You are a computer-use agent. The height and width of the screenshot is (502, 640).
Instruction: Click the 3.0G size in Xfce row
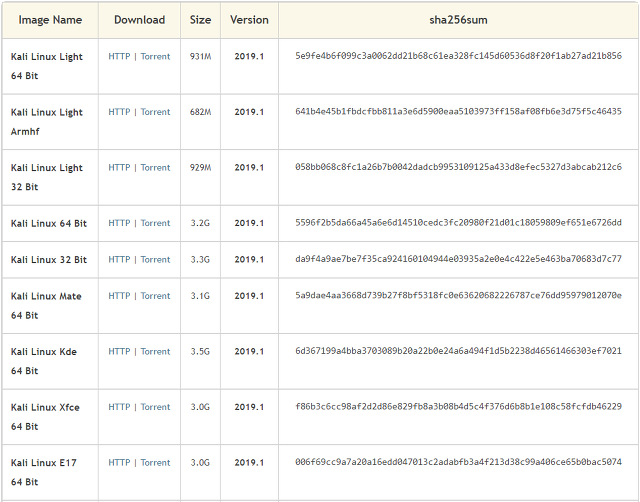[x=200, y=407]
